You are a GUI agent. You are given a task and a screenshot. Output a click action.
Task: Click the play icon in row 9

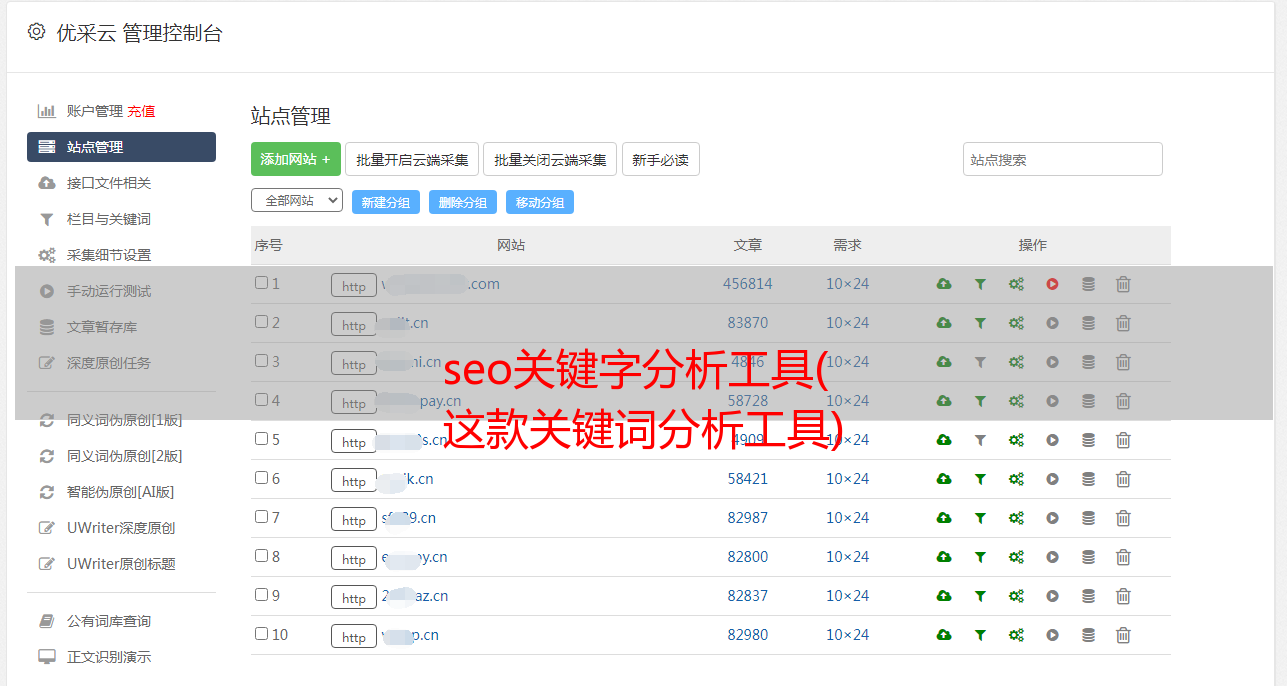point(1052,596)
